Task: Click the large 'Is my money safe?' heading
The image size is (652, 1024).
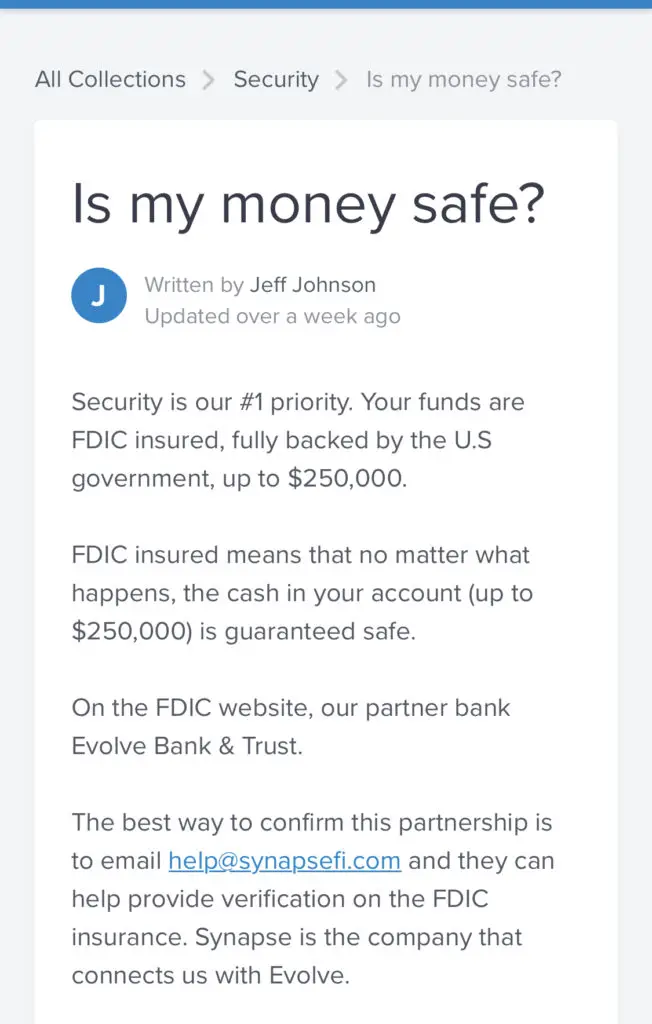Action: [308, 205]
